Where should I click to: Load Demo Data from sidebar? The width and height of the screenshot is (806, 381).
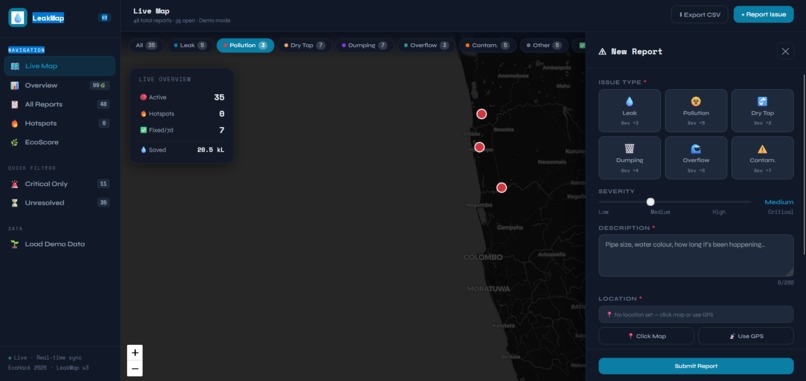click(60, 244)
